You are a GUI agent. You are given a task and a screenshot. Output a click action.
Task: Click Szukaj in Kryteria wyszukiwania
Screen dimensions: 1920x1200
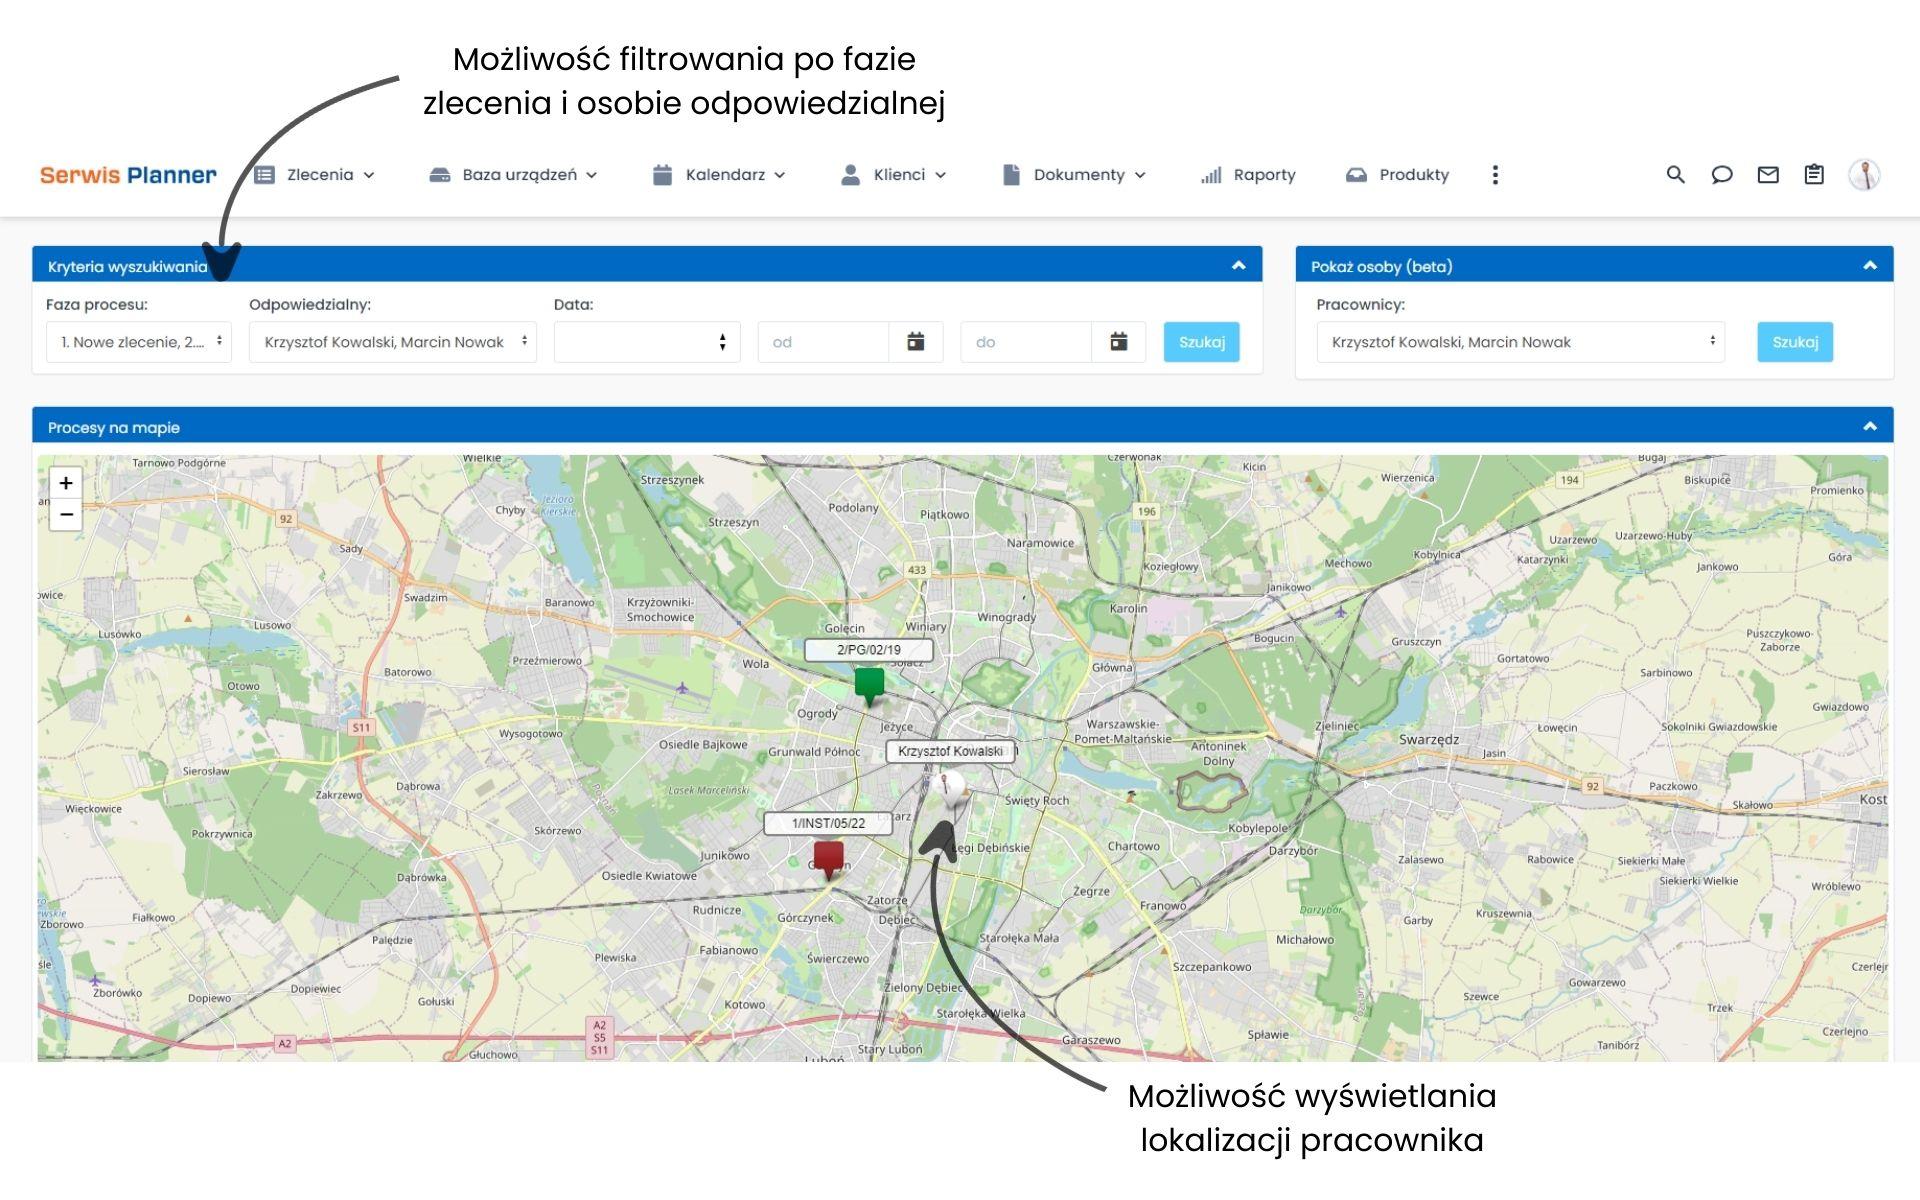[x=1202, y=342]
